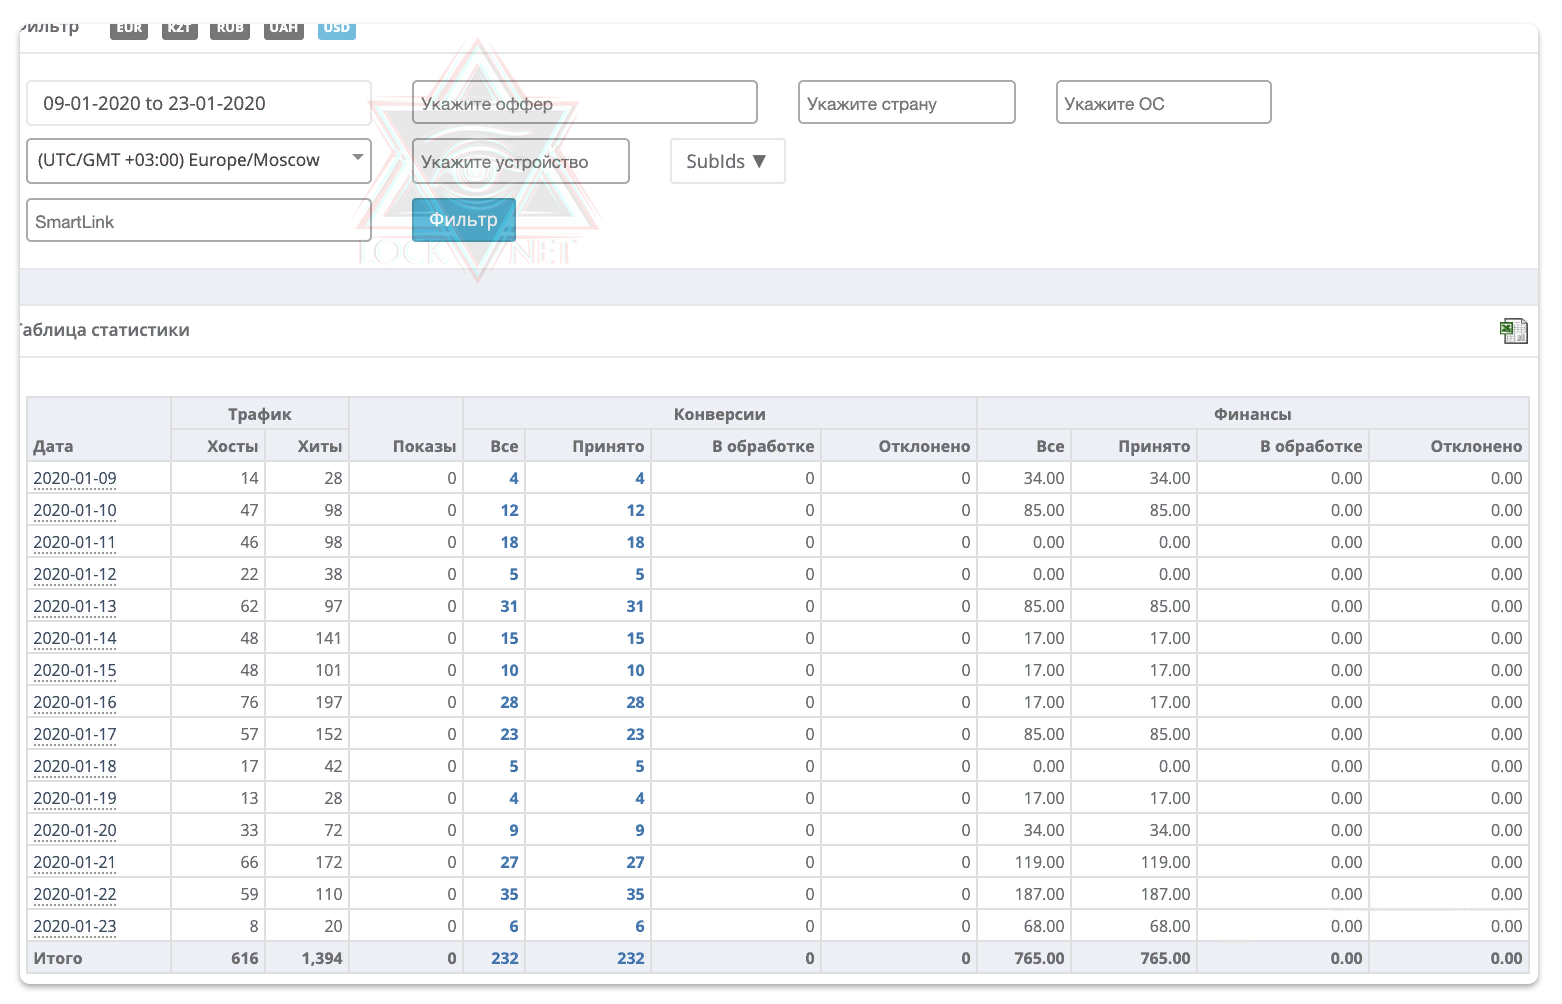Click the Финансы group header
Screen dimensions: 1562x1004
click(1253, 414)
